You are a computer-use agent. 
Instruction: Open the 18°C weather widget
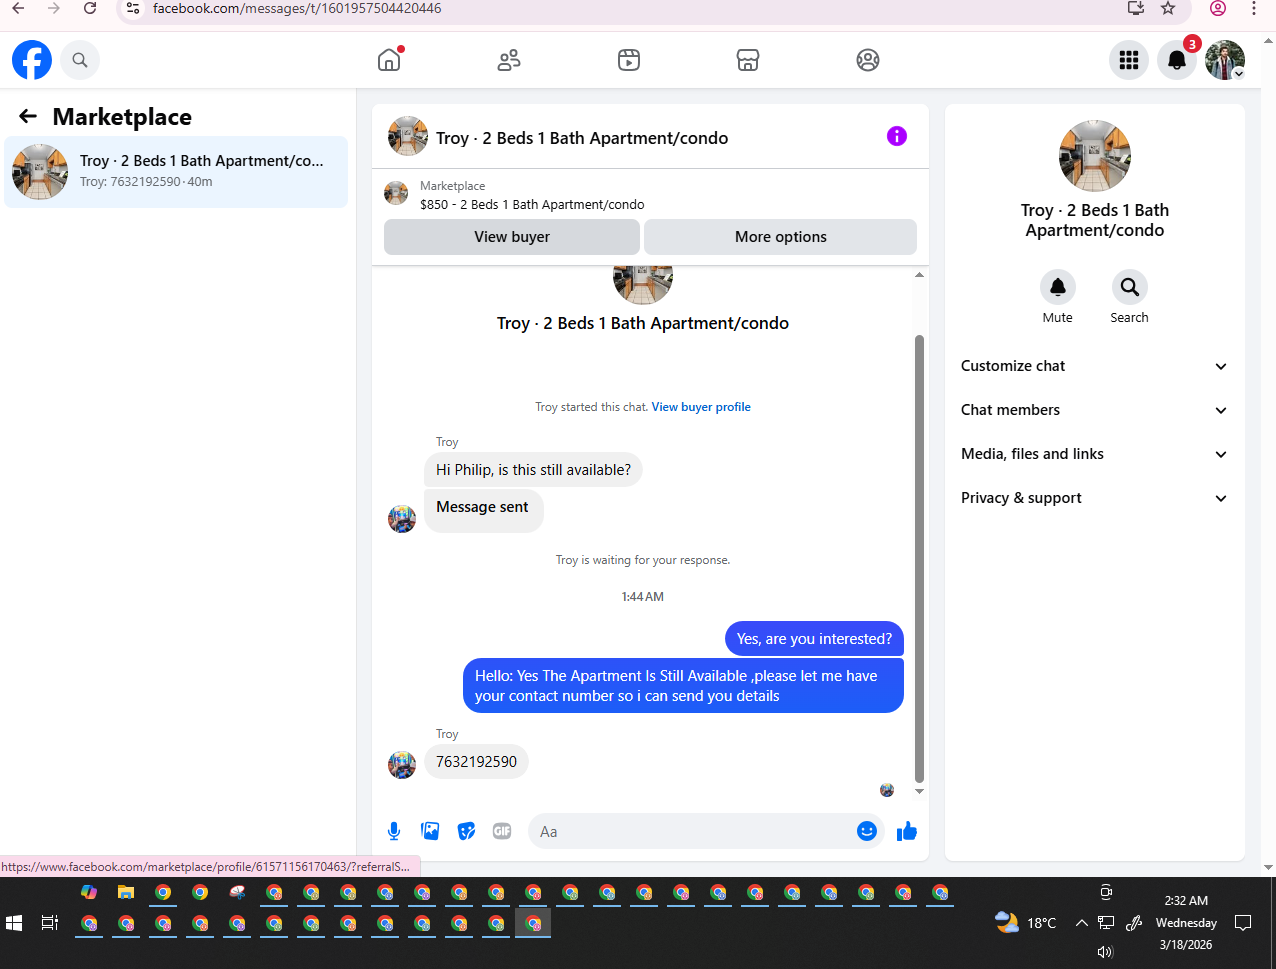1026,922
